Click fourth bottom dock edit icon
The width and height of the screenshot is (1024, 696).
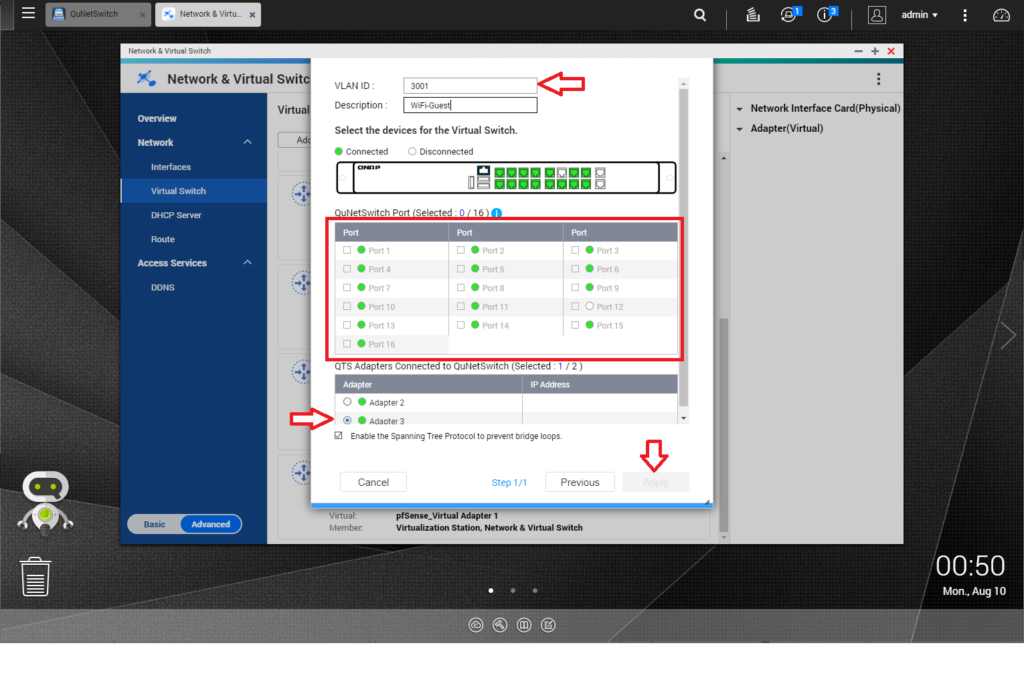549,625
